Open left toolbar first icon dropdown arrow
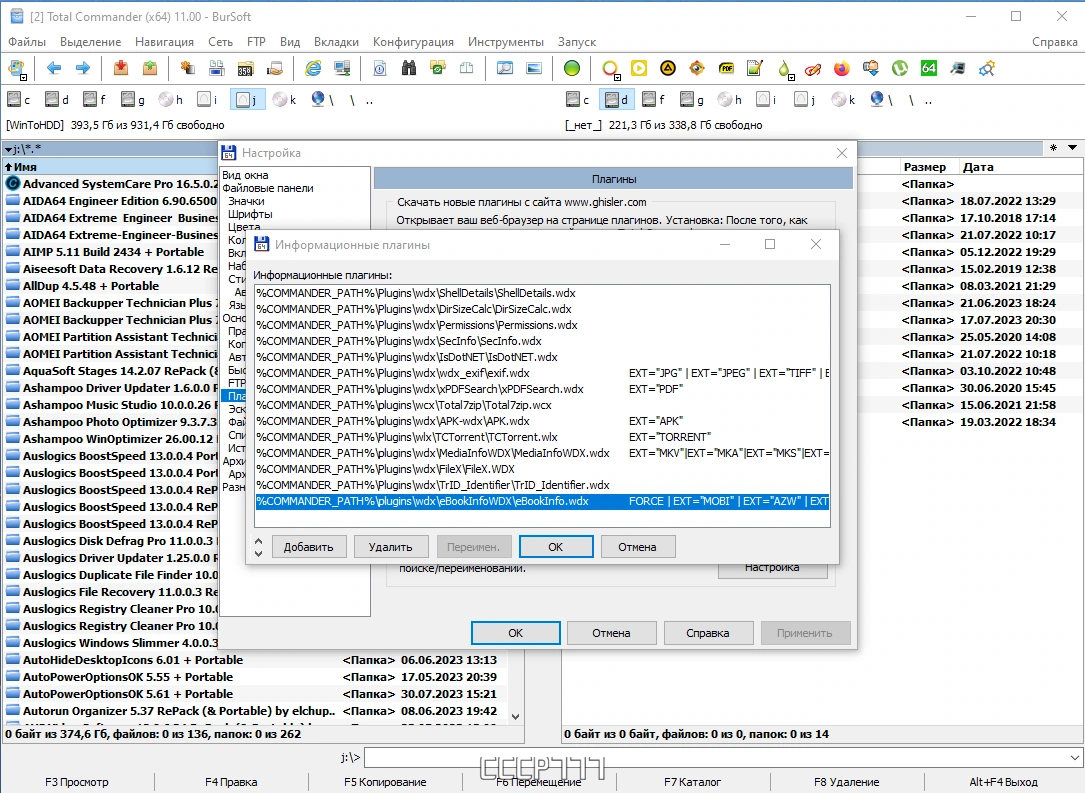This screenshot has height=793, width=1085. 23,77
